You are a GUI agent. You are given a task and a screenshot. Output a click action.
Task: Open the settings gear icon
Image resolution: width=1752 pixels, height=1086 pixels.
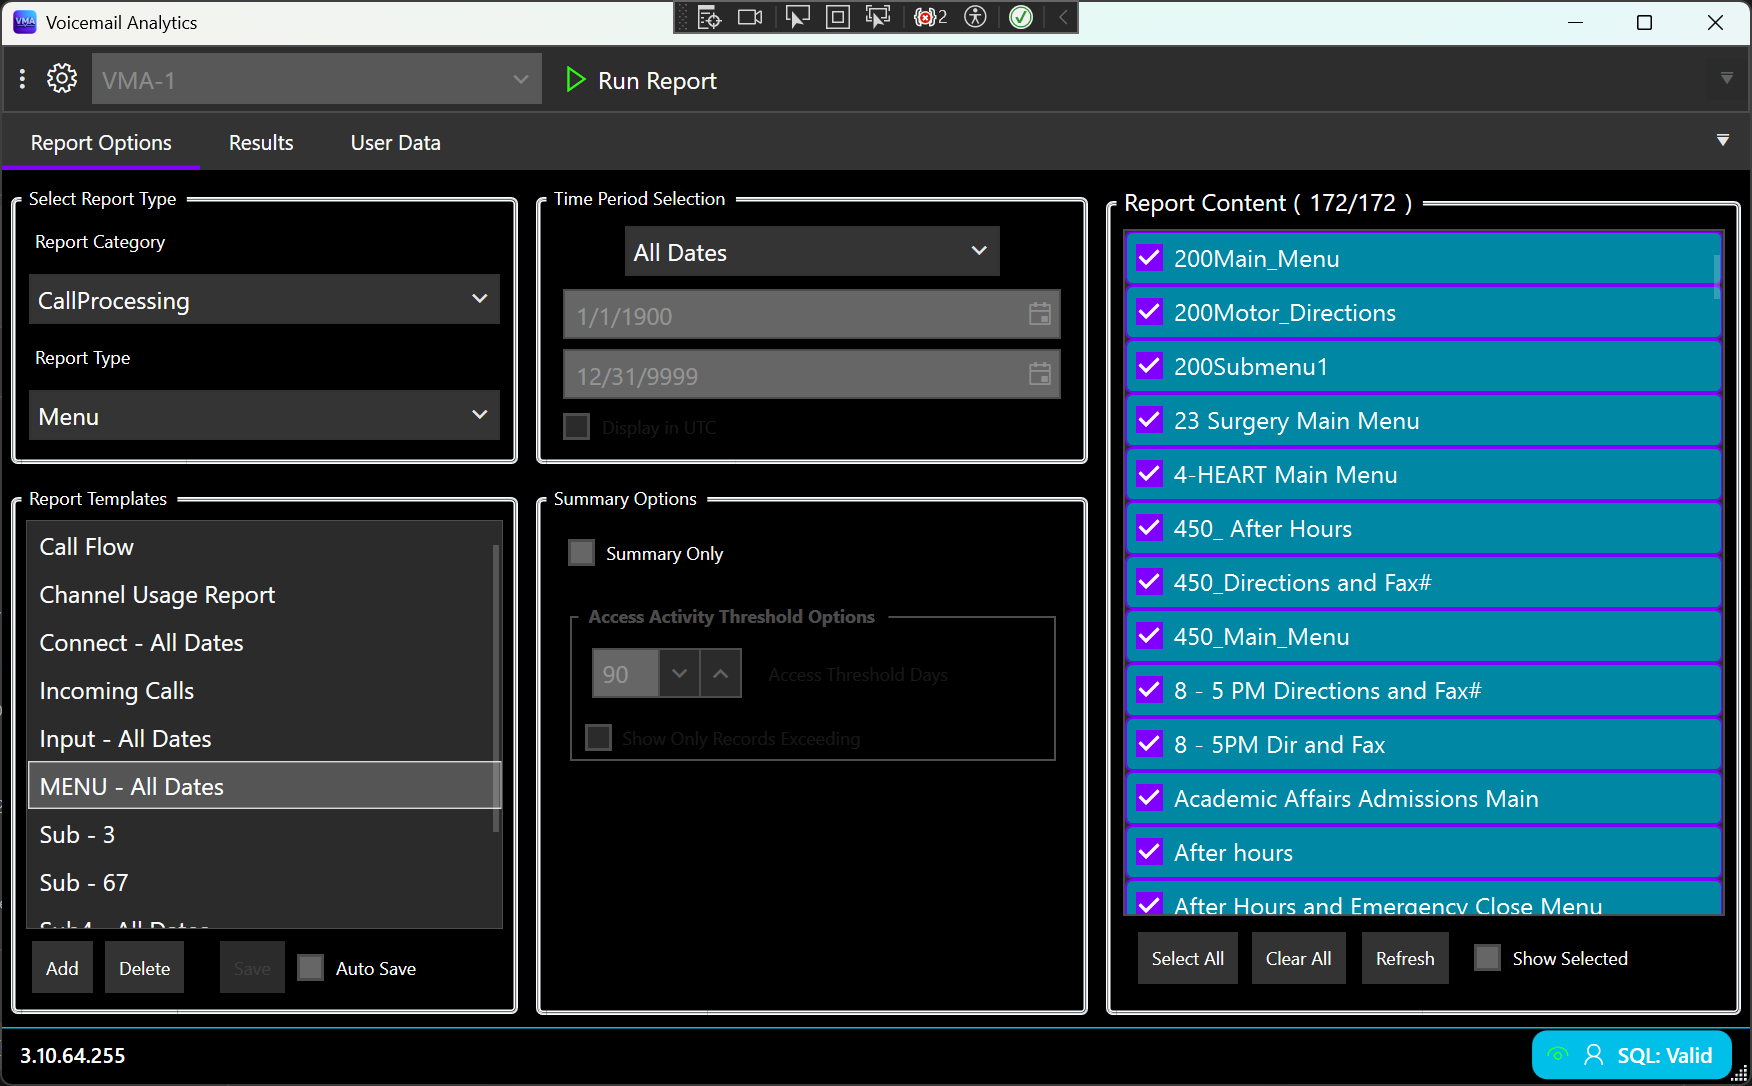point(62,78)
